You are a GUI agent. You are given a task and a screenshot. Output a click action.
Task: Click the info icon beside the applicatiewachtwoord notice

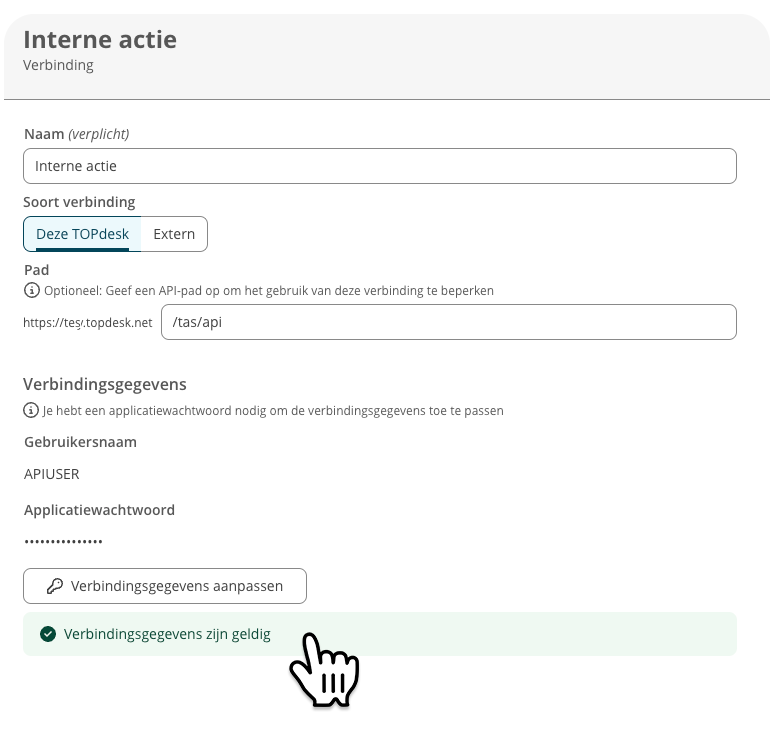pos(31,410)
